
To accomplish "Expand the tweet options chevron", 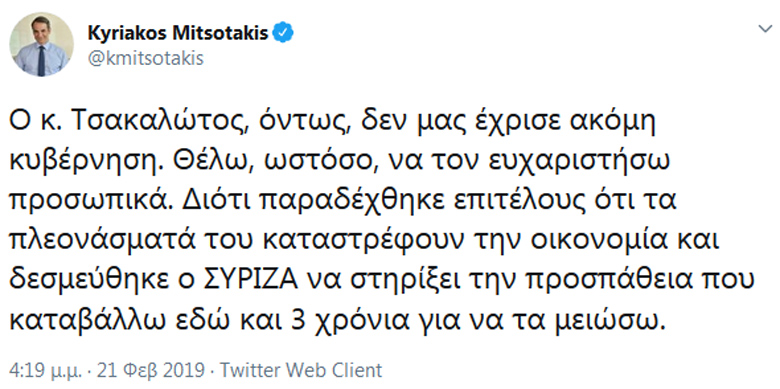I will (x=765, y=29).
